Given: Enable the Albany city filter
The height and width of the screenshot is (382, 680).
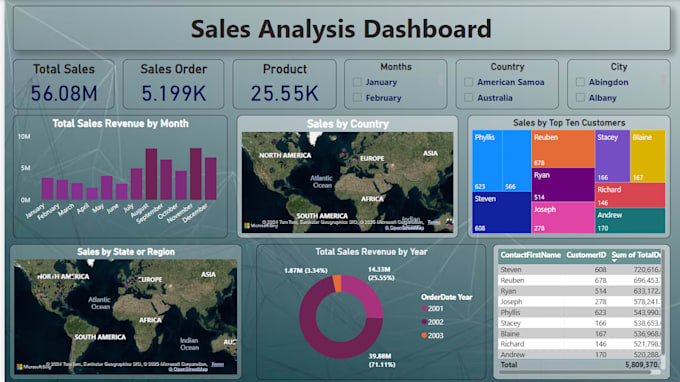Looking at the screenshot, I should tap(580, 98).
